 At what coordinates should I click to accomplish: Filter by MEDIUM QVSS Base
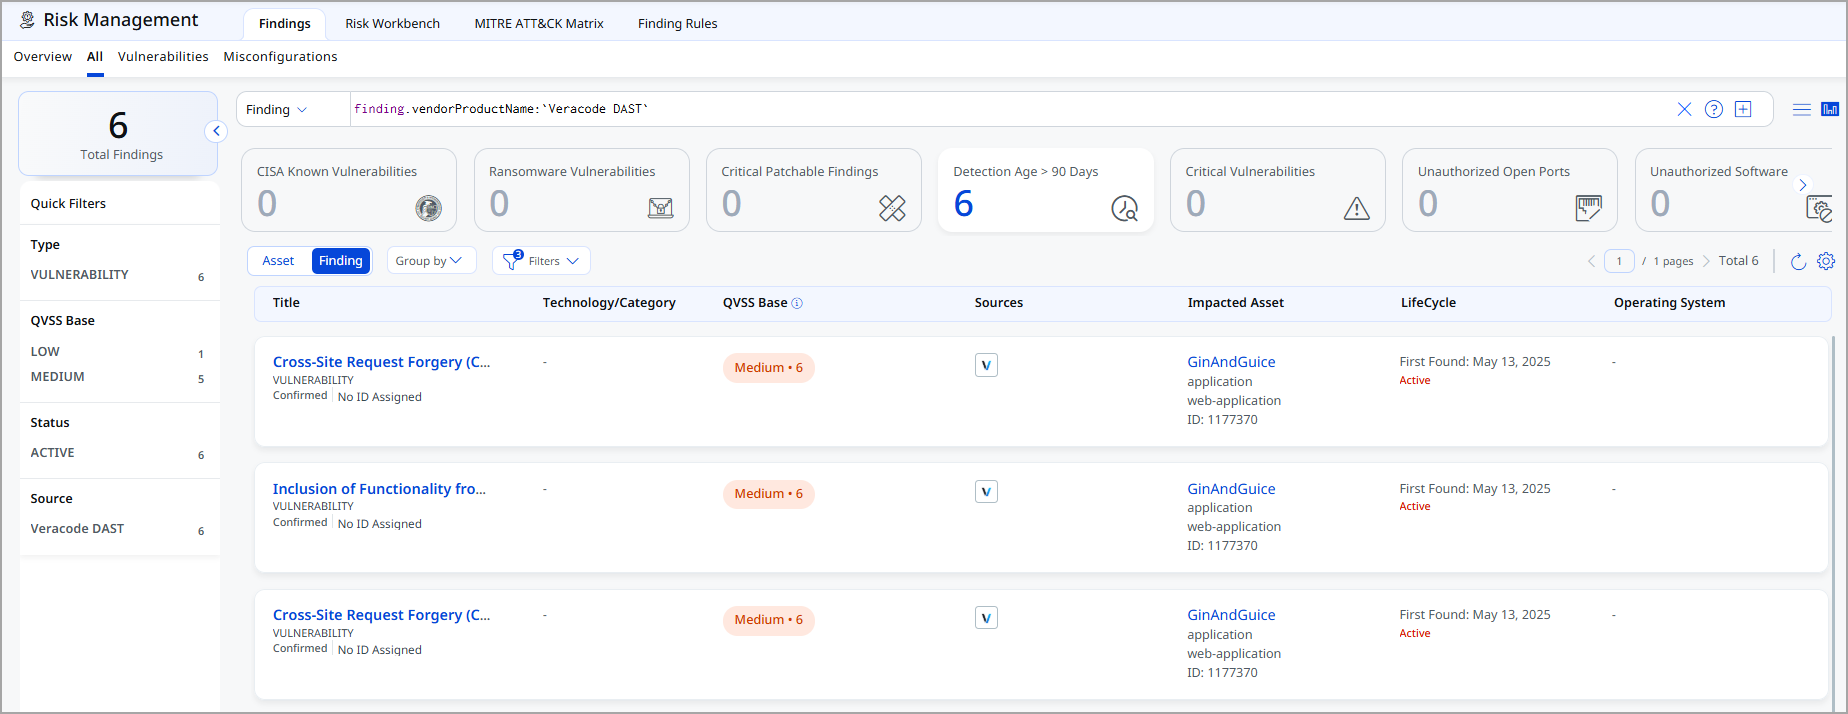coord(58,377)
